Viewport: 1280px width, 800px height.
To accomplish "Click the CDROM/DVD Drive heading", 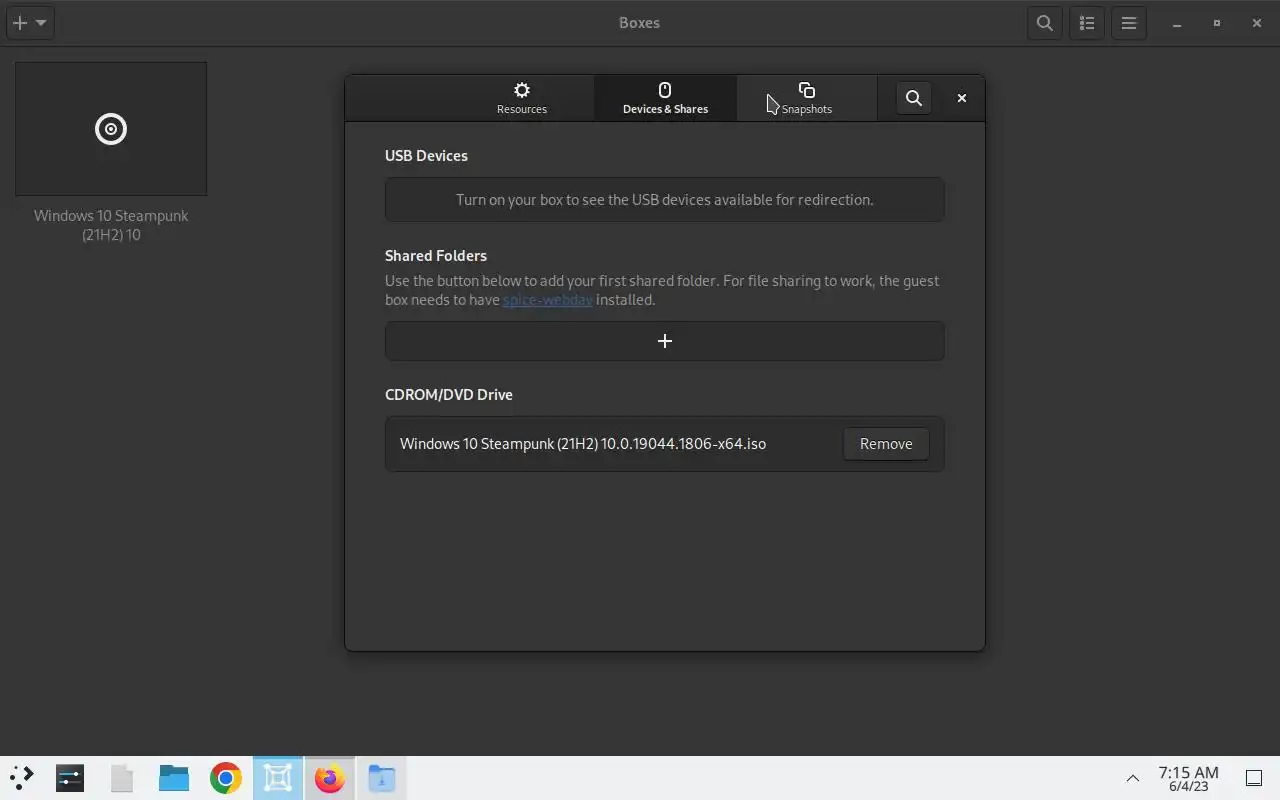I will tap(449, 394).
